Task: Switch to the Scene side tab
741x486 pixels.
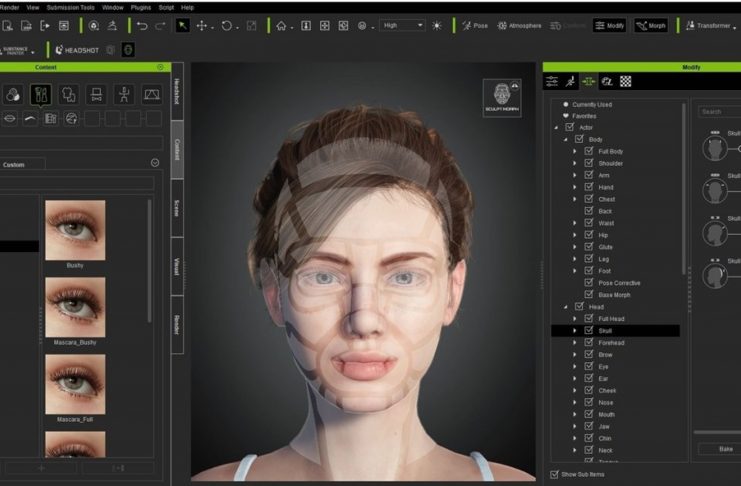Action: pos(177,208)
